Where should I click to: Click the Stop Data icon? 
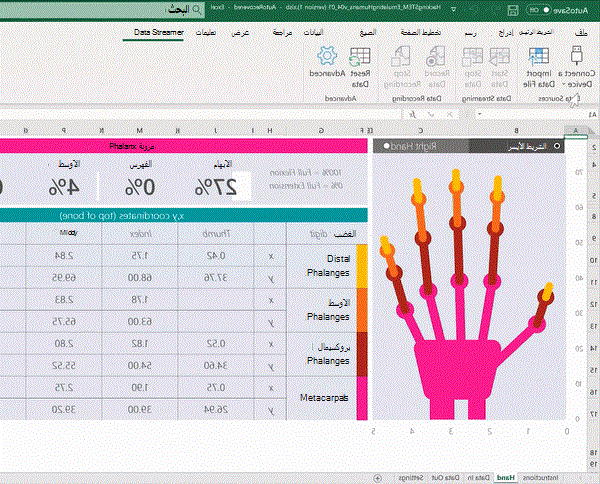click(473, 56)
